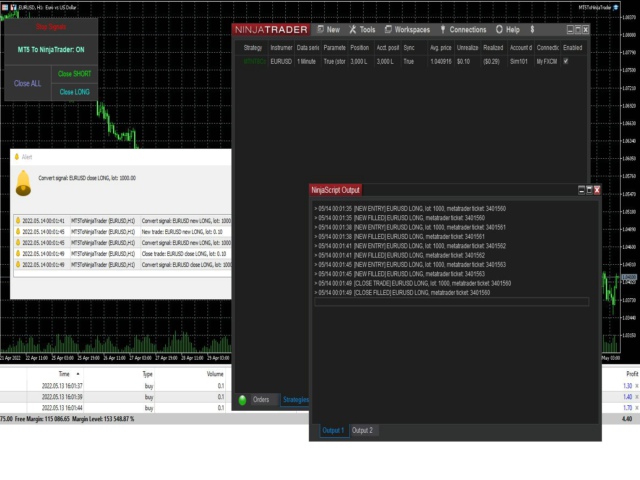The image size is (640, 480).
Task: Select the 2022.05.13 16:01:39 buy trade row
Action: pos(116,397)
